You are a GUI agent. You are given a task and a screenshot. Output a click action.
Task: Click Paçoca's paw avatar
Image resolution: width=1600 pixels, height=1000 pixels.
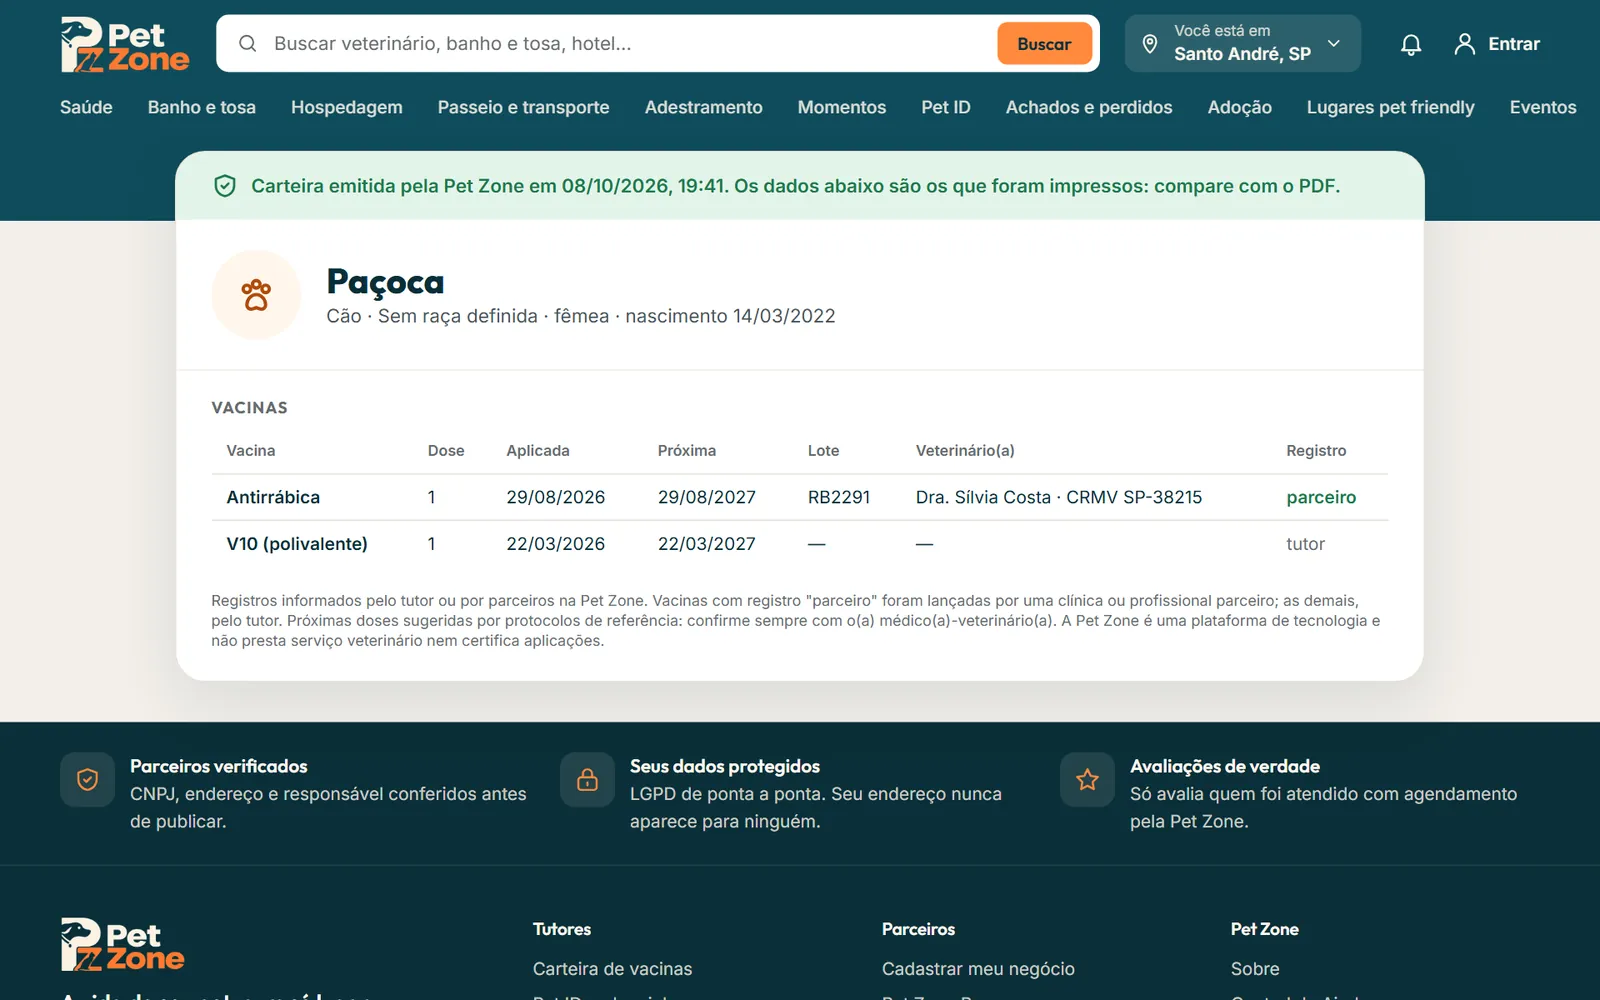[x=256, y=295]
